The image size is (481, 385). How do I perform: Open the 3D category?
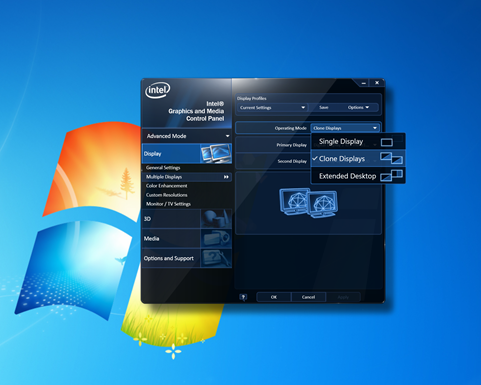(x=187, y=219)
